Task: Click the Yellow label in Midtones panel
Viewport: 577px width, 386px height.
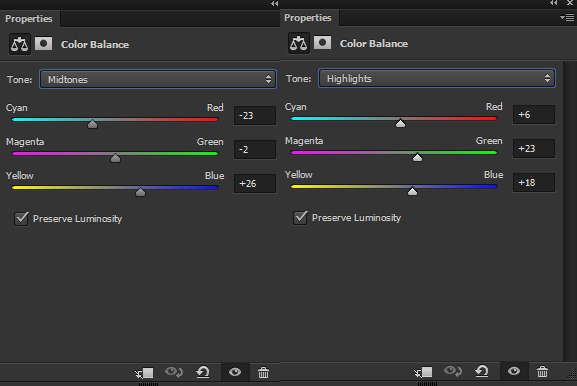Action: [20, 176]
